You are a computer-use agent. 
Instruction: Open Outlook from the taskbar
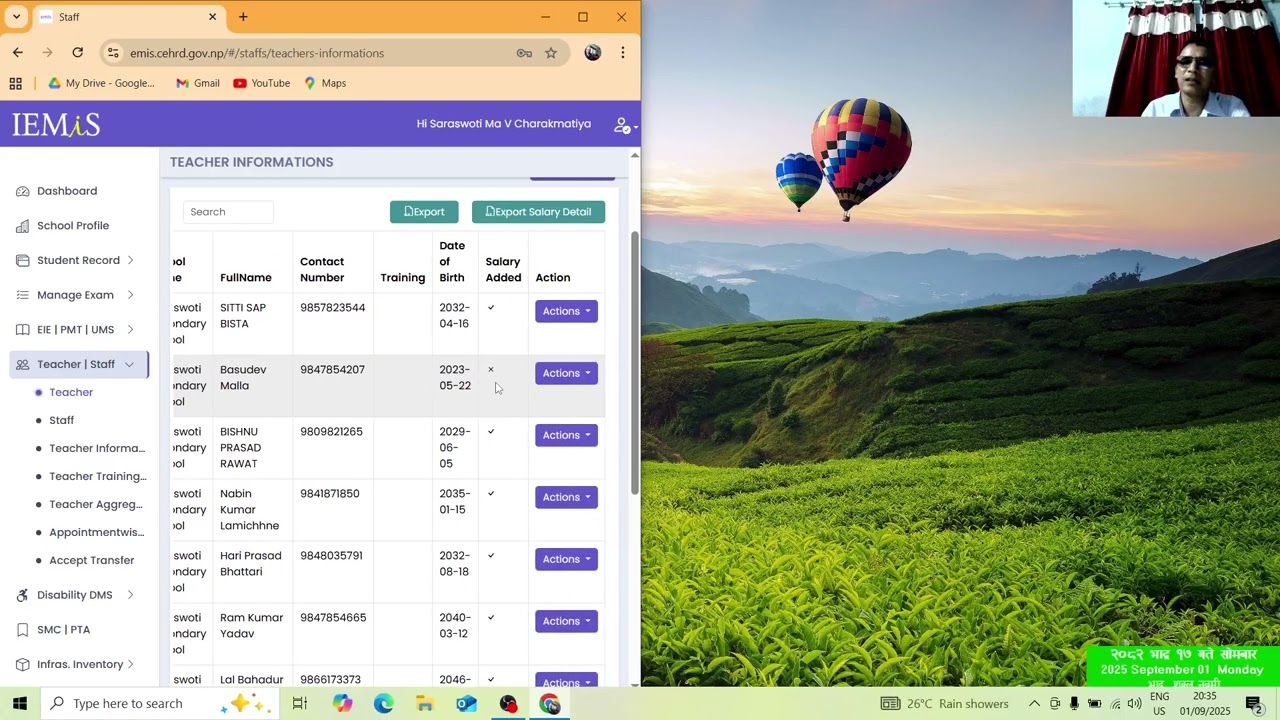(x=467, y=704)
